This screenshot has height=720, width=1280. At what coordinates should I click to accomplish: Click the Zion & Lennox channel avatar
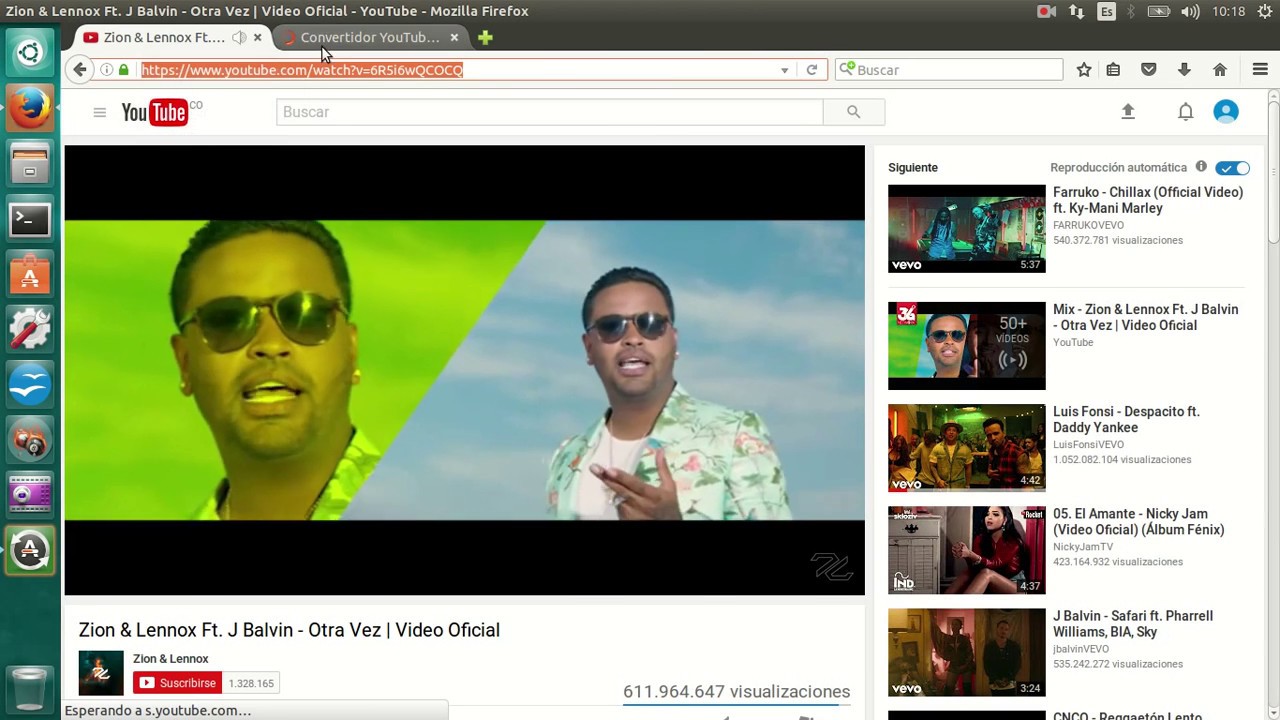point(101,673)
